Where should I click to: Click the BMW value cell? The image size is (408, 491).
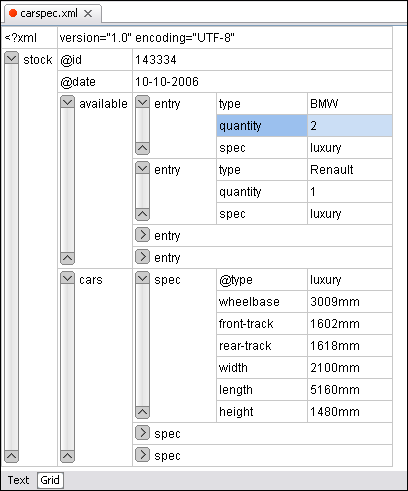tap(350, 104)
